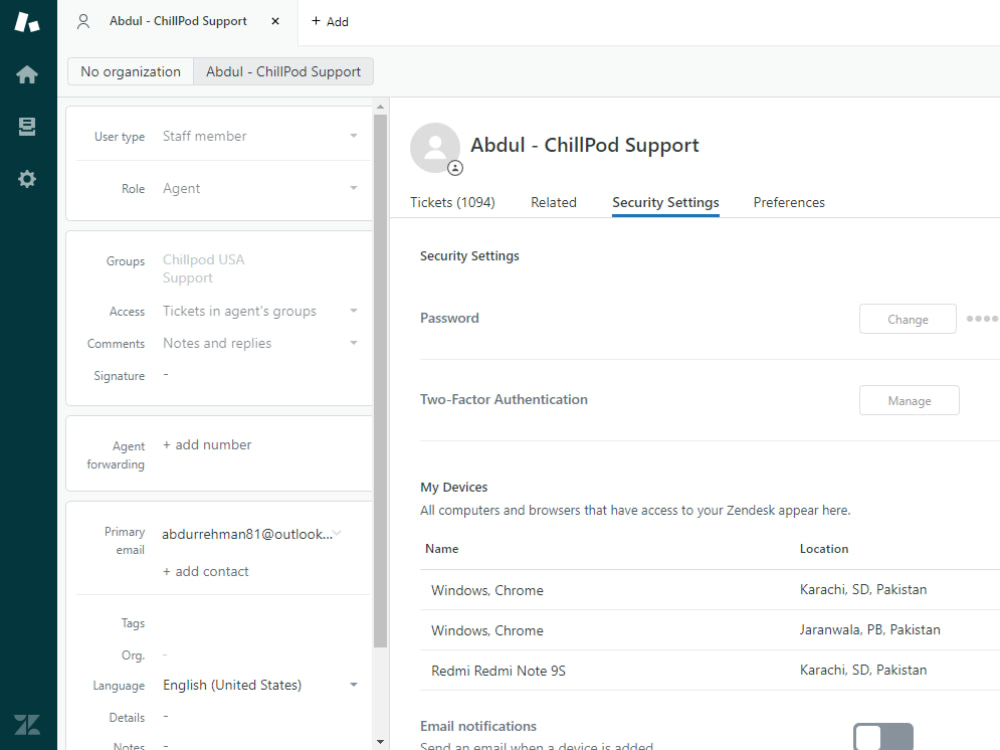Click the user icon in the tab
This screenshot has height=750, width=1000.
(83, 22)
